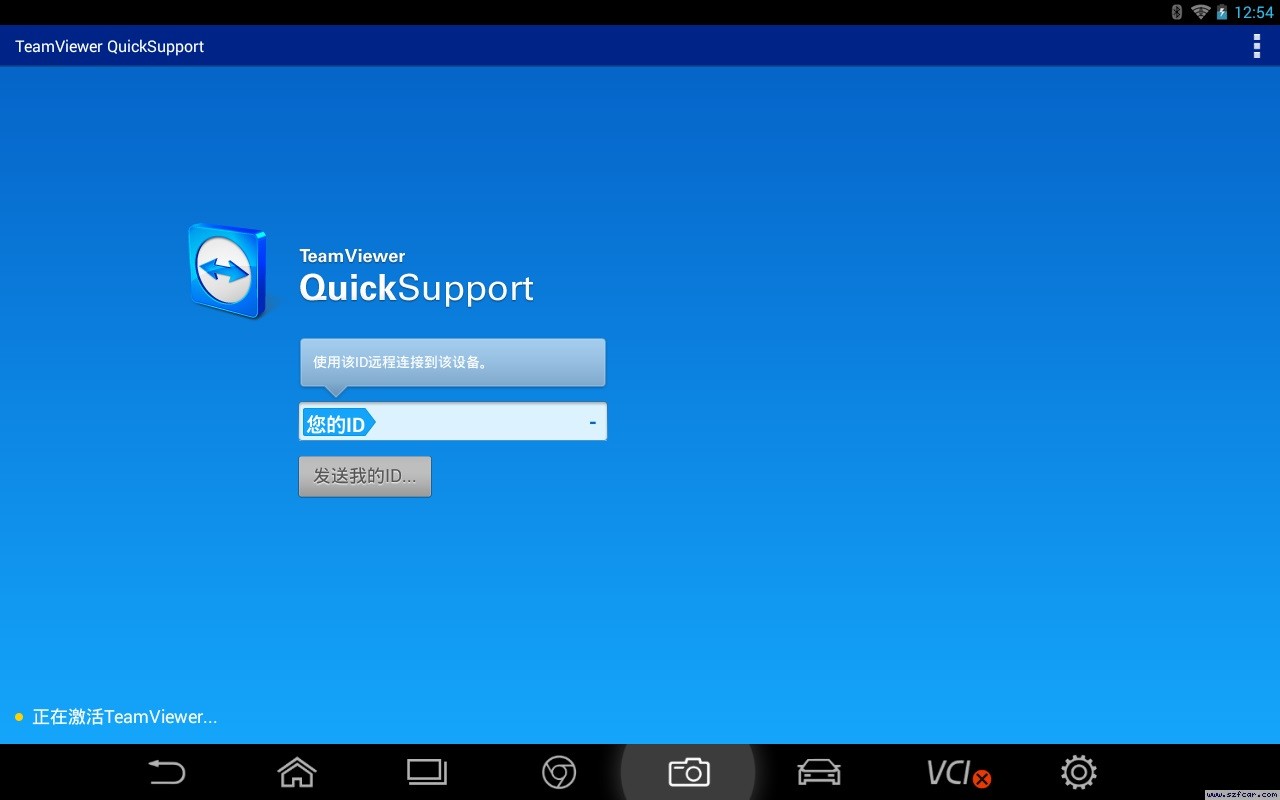This screenshot has width=1280, height=800.
Task: Tap the Home icon in navigation bar
Action: point(297,772)
